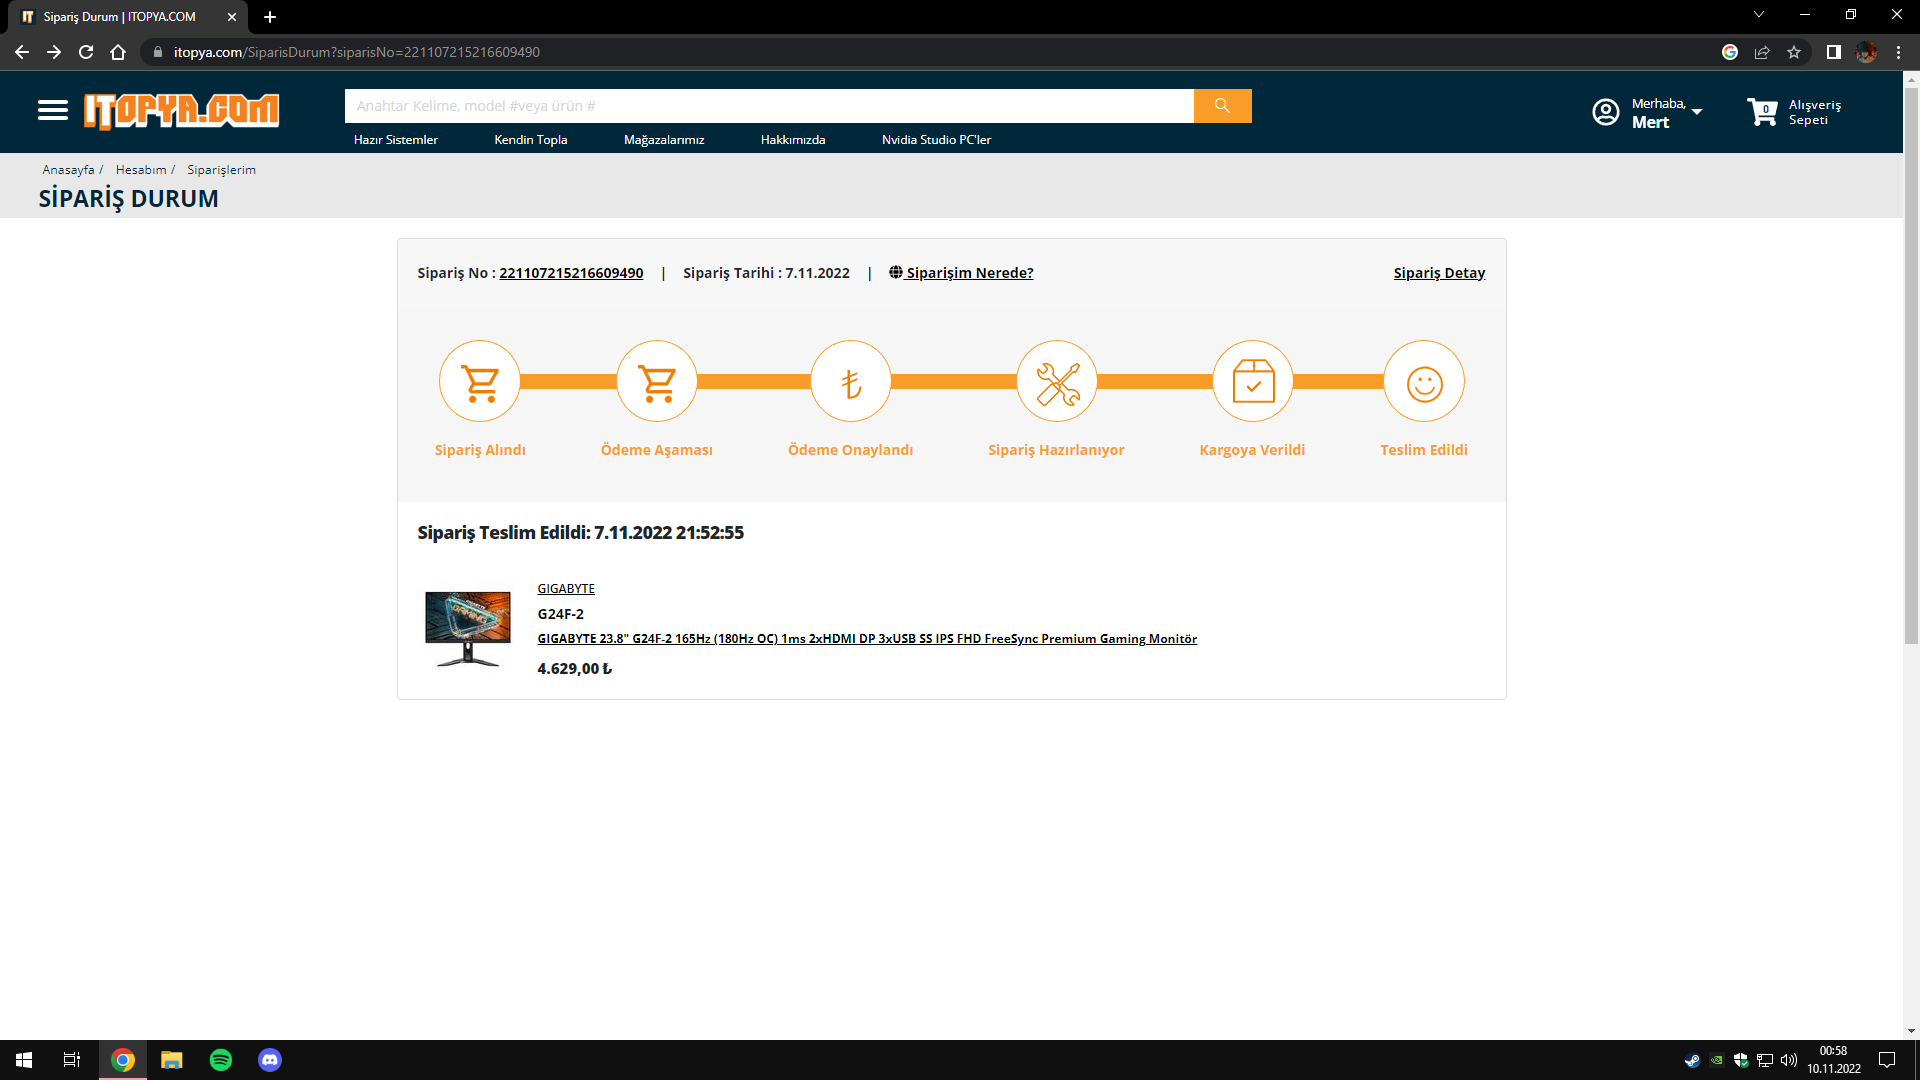The height and width of the screenshot is (1080, 1920).
Task: Click the orange search magnifier button
Action: click(x=1222, y=106)
